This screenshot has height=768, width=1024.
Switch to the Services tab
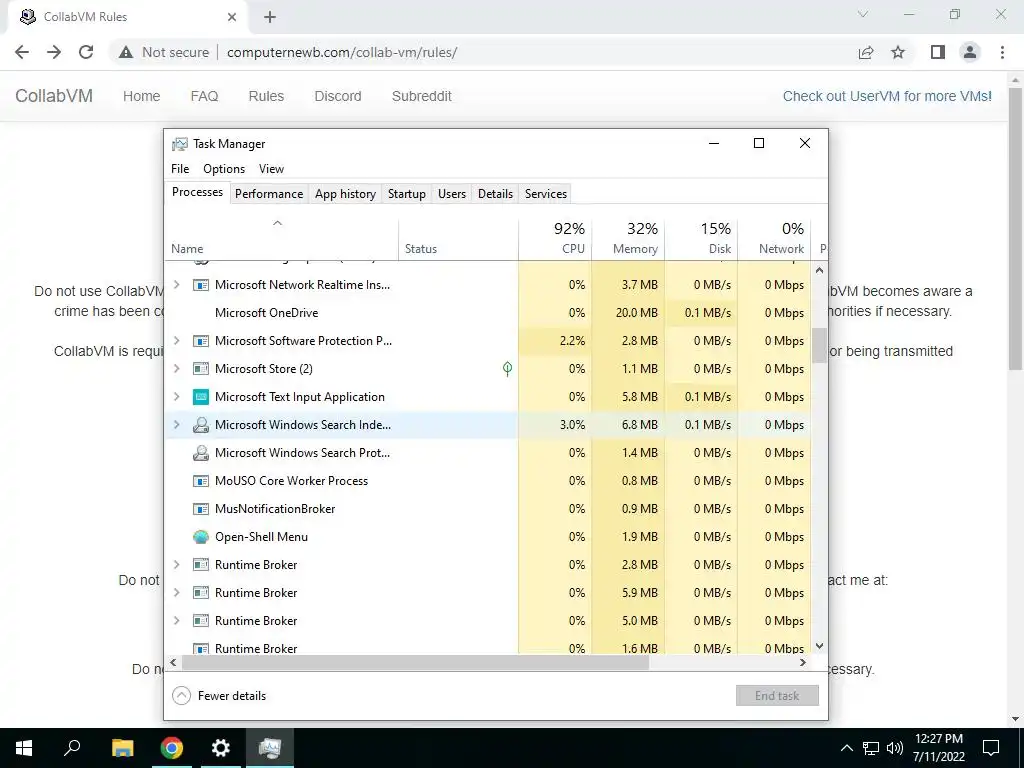click(546, 194)
